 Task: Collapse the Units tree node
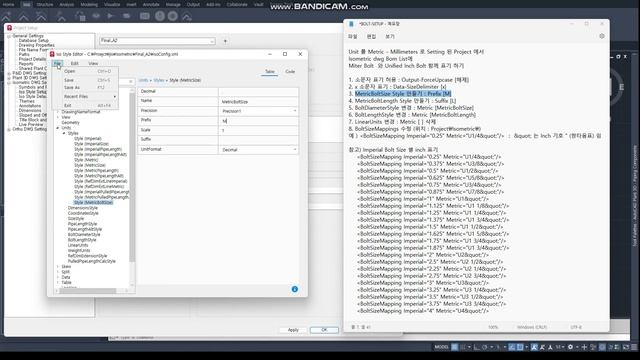[x=58, y=128]
